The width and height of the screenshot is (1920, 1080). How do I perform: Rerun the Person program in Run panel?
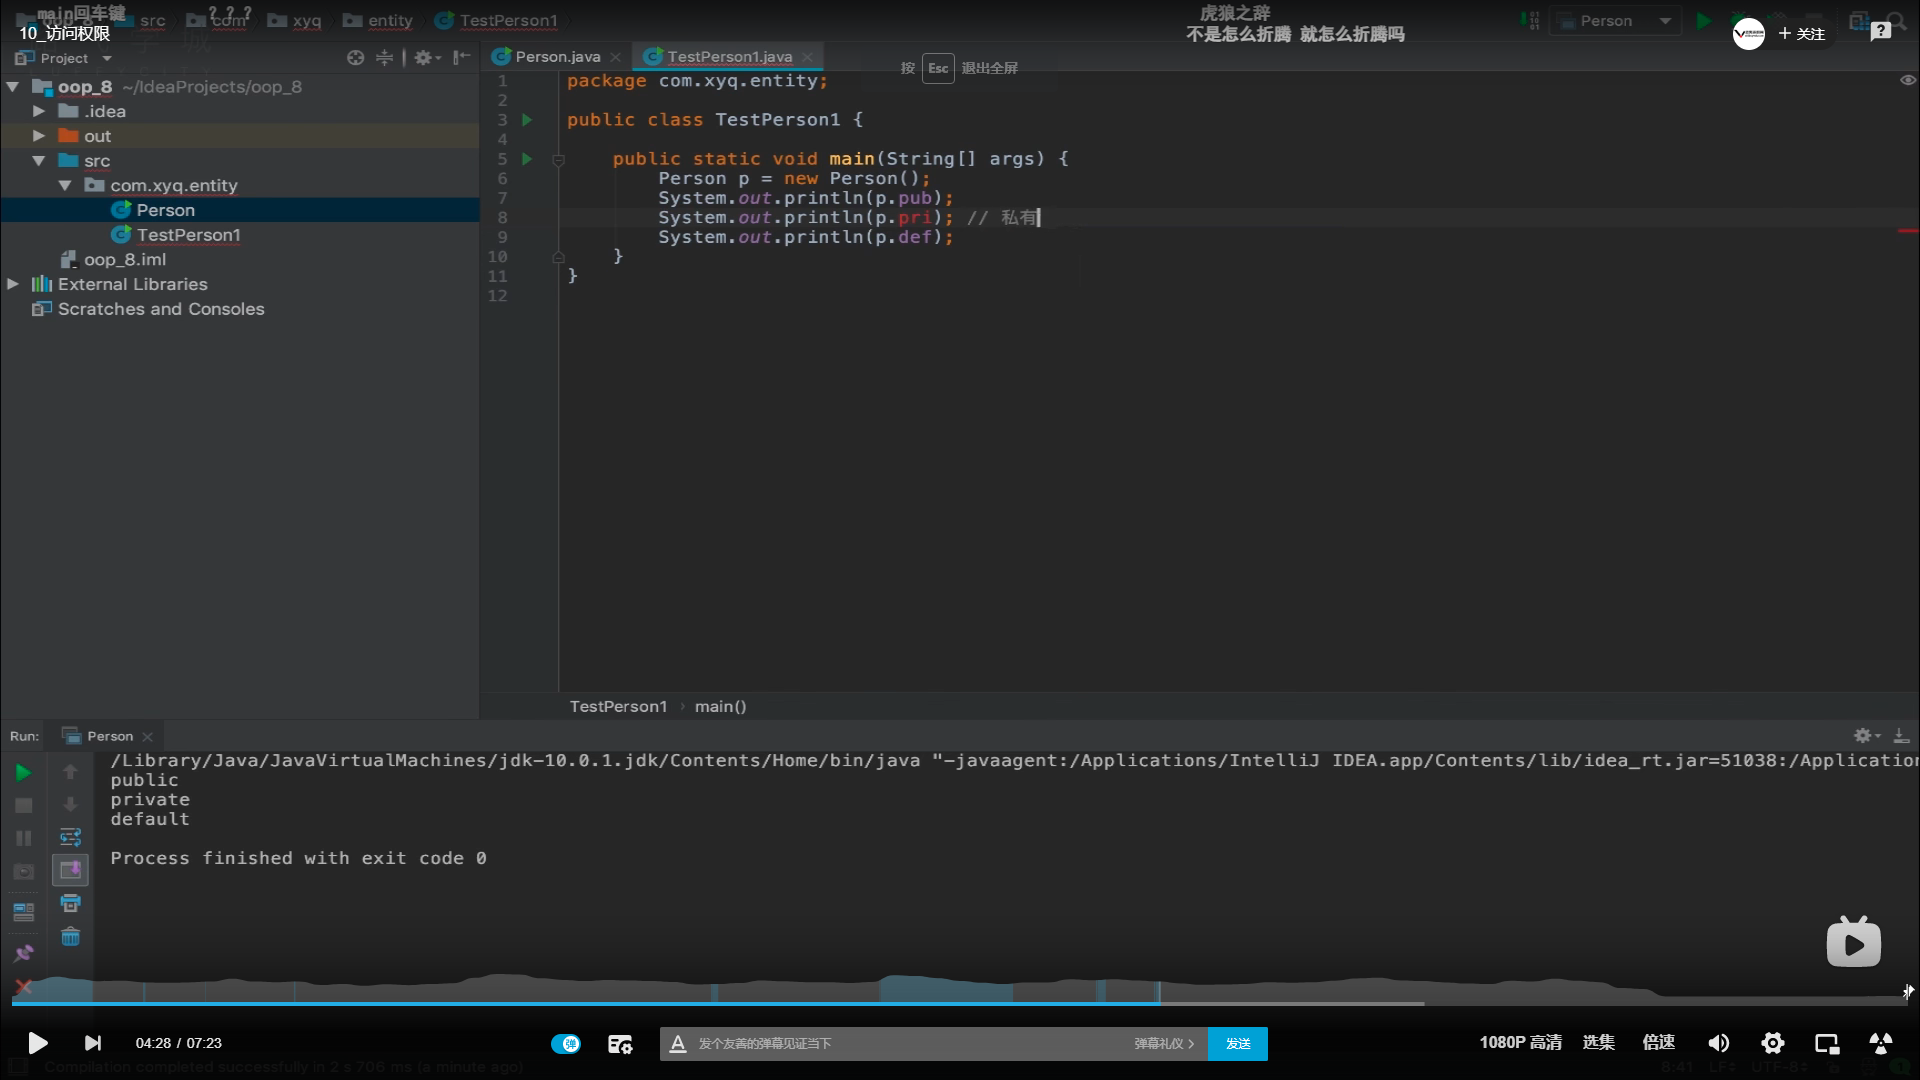23,772
